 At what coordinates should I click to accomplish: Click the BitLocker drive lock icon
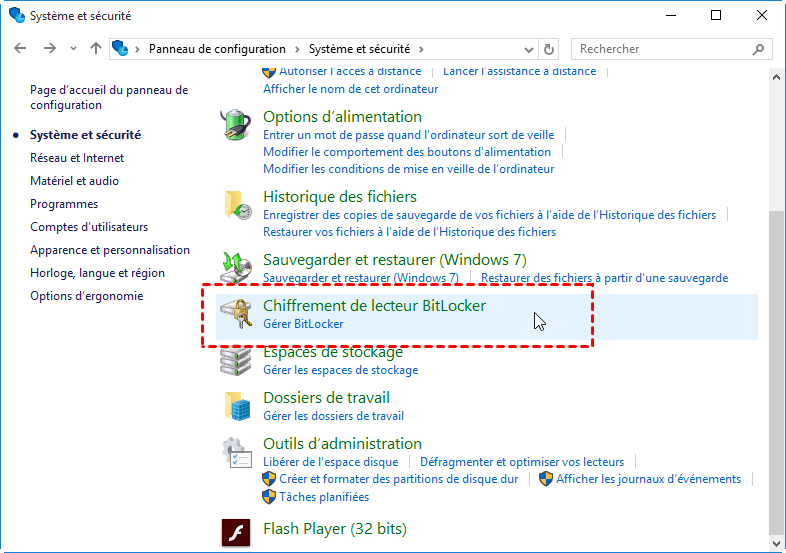tap(236, 313)
